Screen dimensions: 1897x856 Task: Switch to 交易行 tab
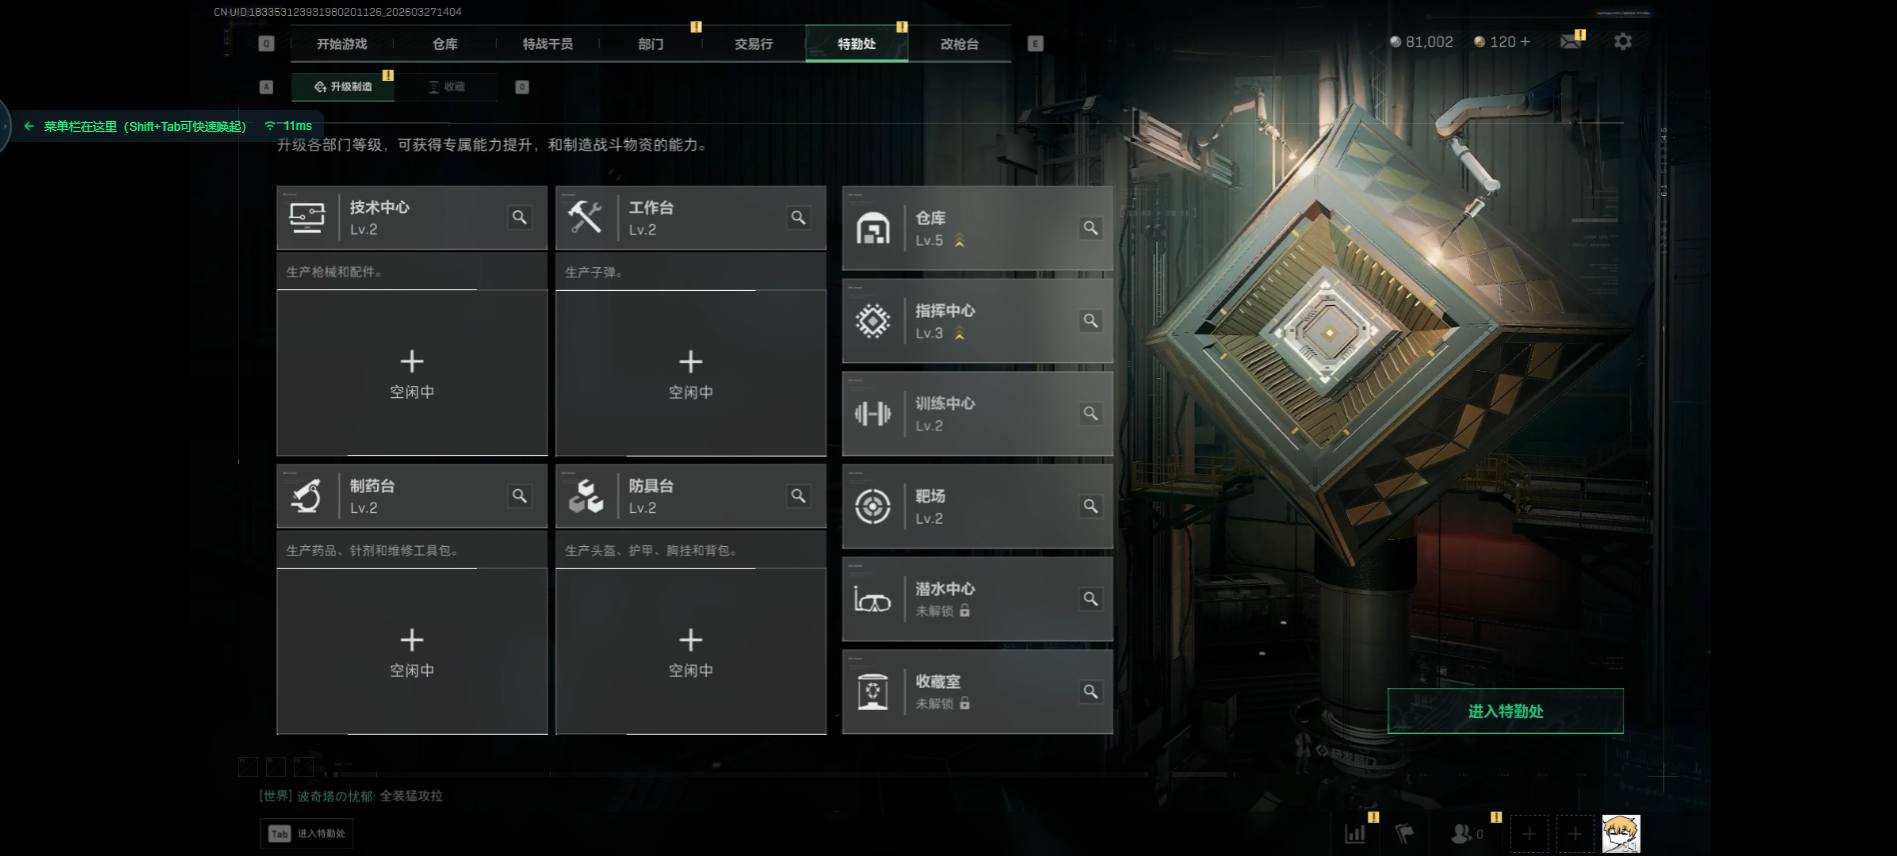pos(753,44)
